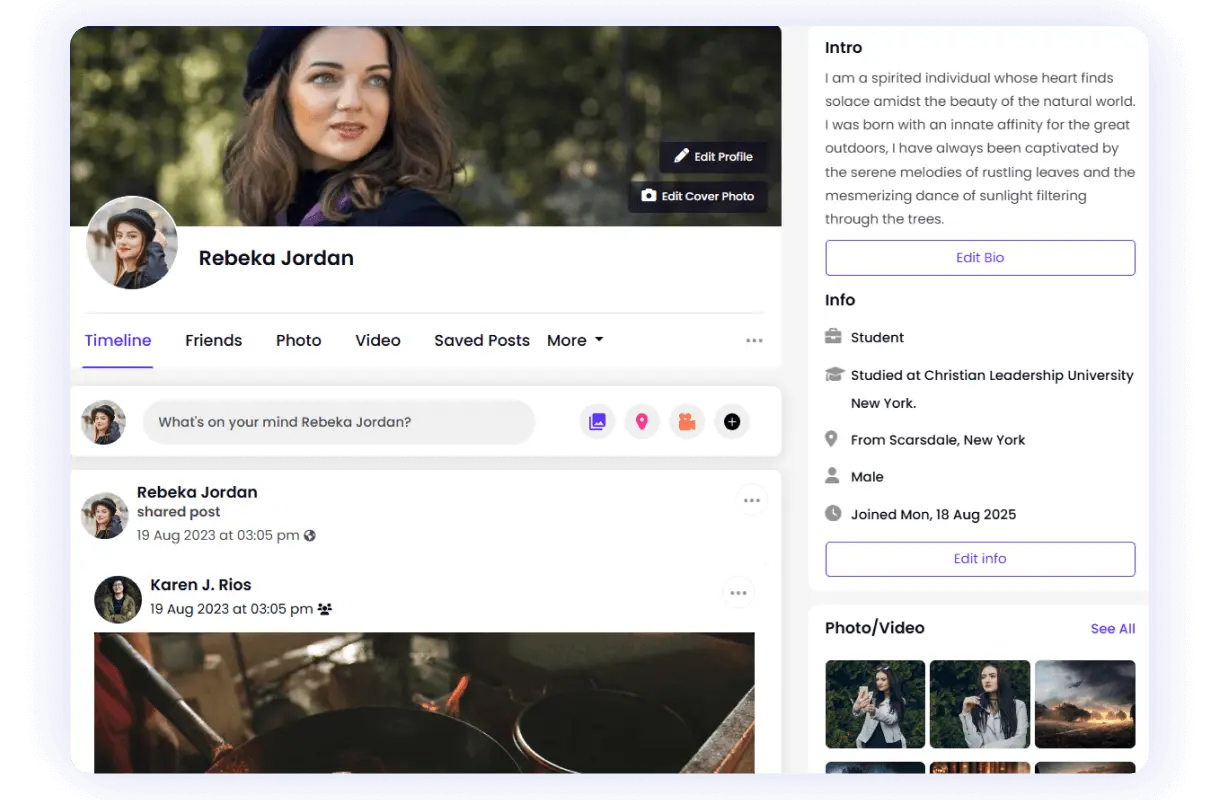The width and height of the screenshot is (1220, 800).
Task: Click the orange video camera icon
Action: coord(687,422)
